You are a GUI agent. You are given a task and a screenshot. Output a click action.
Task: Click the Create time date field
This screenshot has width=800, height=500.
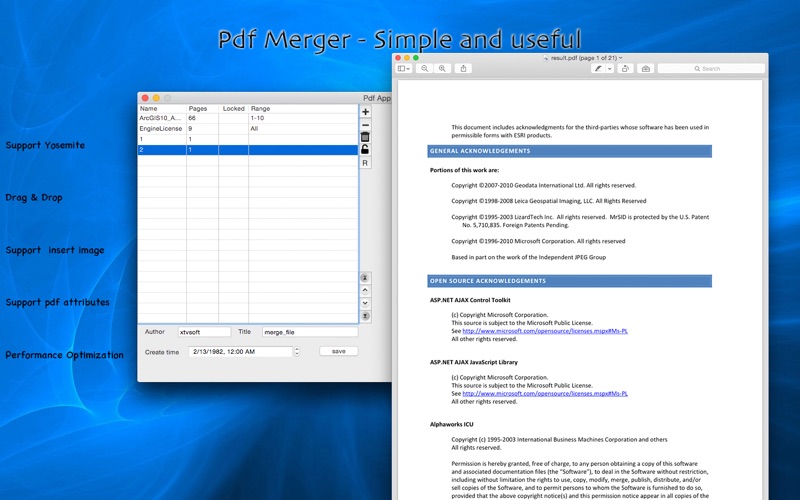click(241, 352)
